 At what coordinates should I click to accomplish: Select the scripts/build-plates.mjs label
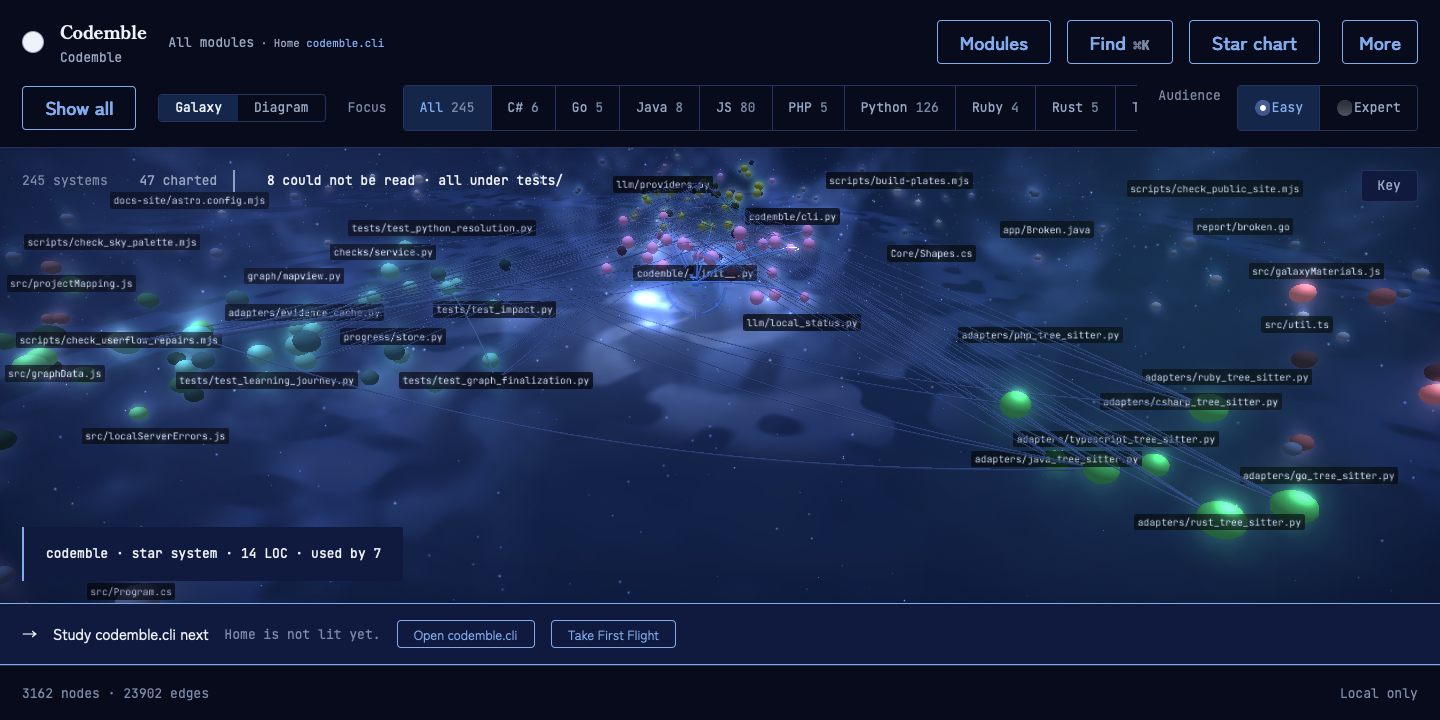point(899,181)
